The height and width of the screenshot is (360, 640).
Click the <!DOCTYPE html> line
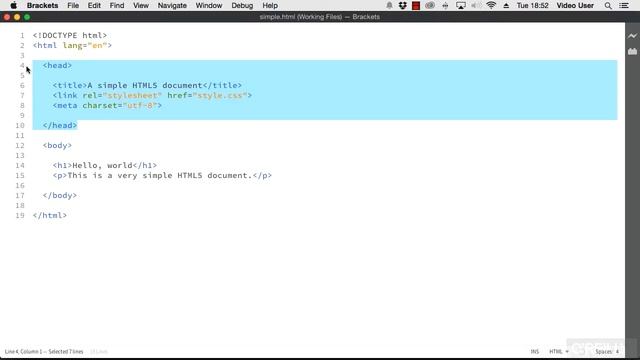coord(70,36)
